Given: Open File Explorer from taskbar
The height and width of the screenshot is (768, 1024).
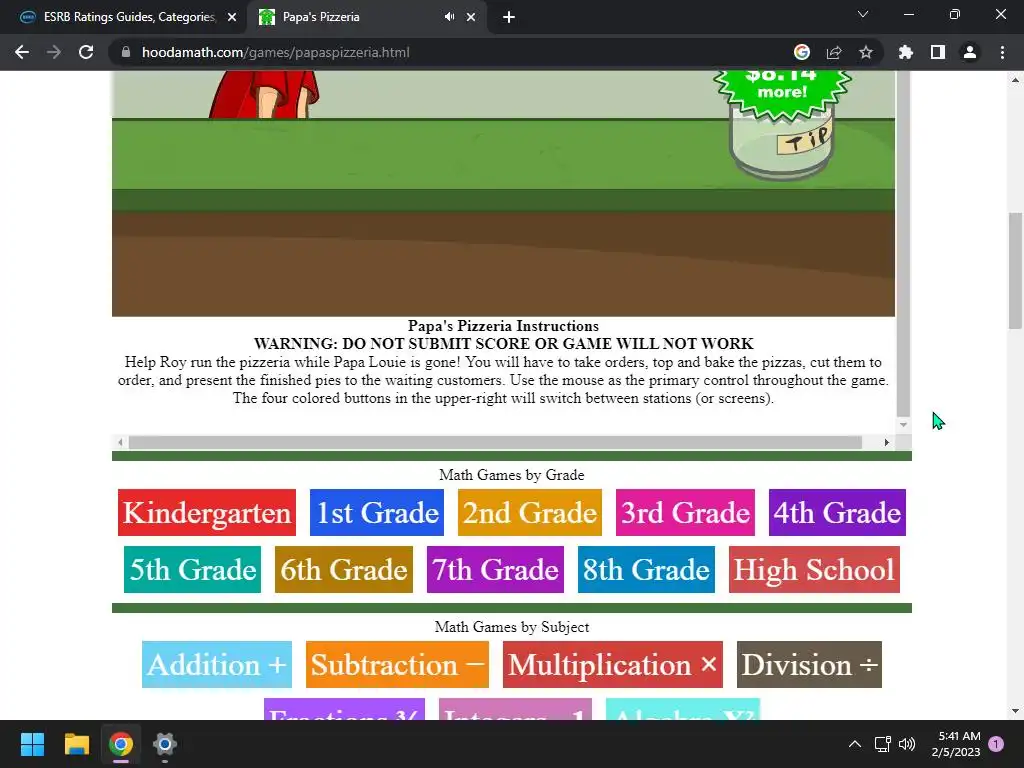Looking at the screenshot, I should (76, 744).
